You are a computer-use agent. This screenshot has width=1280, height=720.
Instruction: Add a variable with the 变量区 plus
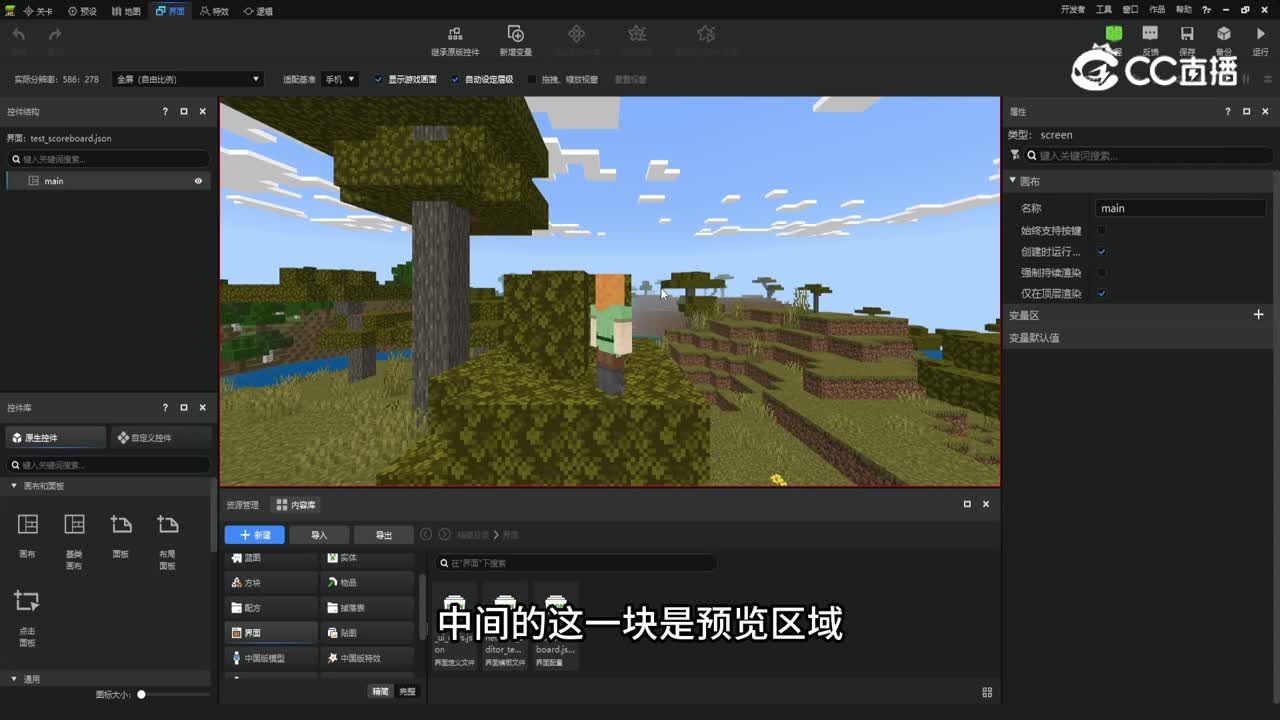1259,315
